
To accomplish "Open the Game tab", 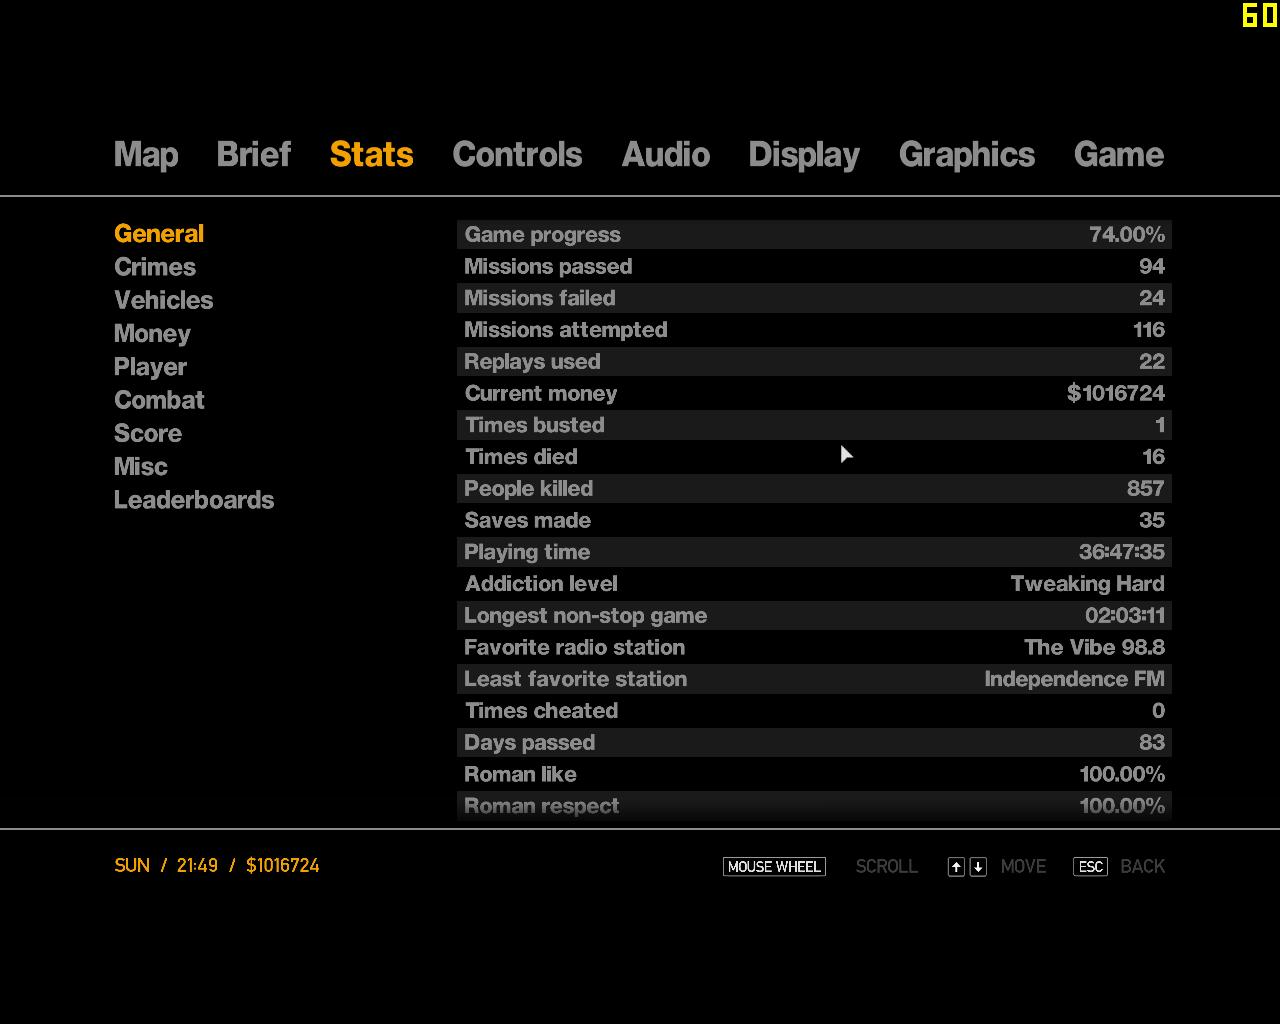I will tap(1118, 155).
